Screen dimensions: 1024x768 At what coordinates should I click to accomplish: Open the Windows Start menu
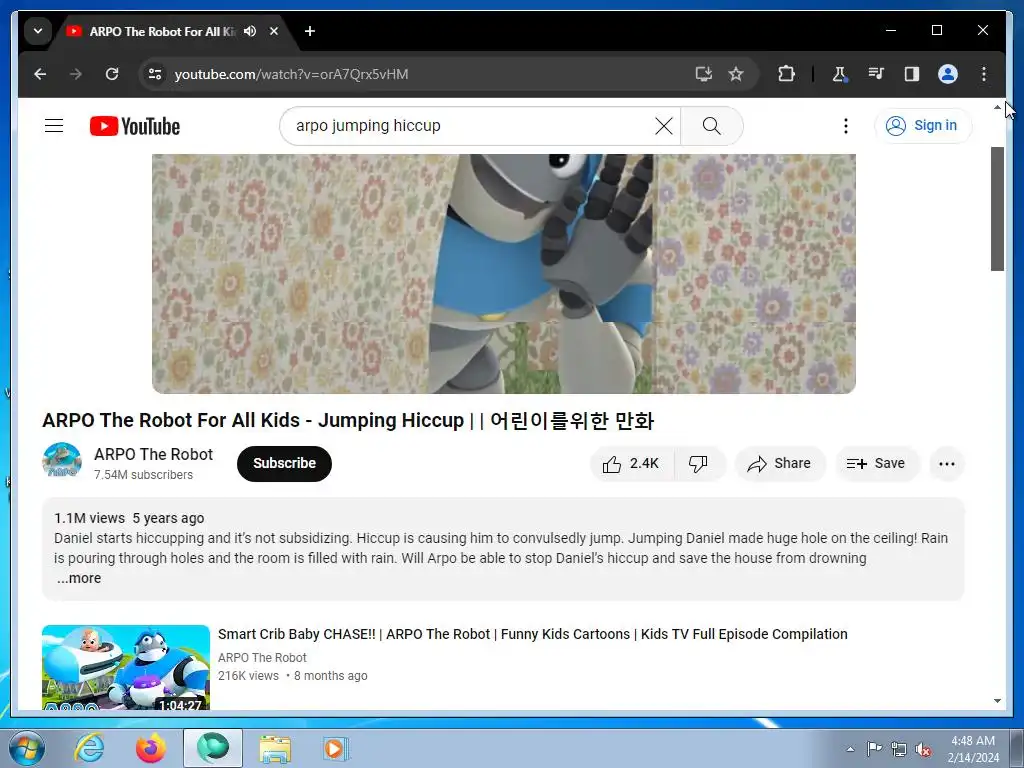pos(27,748)
